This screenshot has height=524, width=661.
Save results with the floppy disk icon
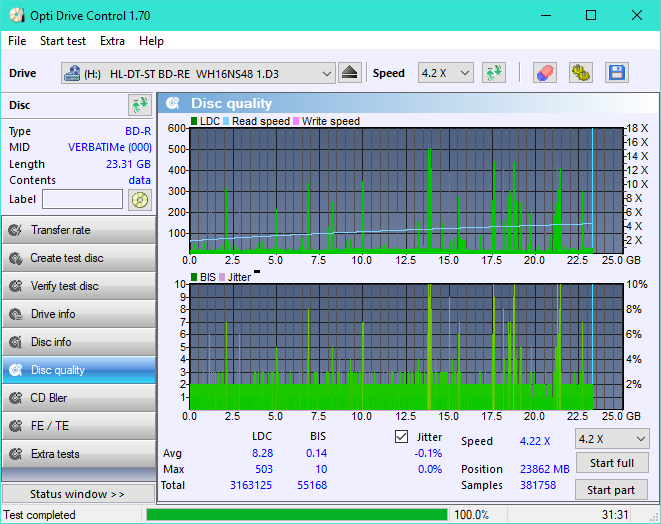[617, 73]
